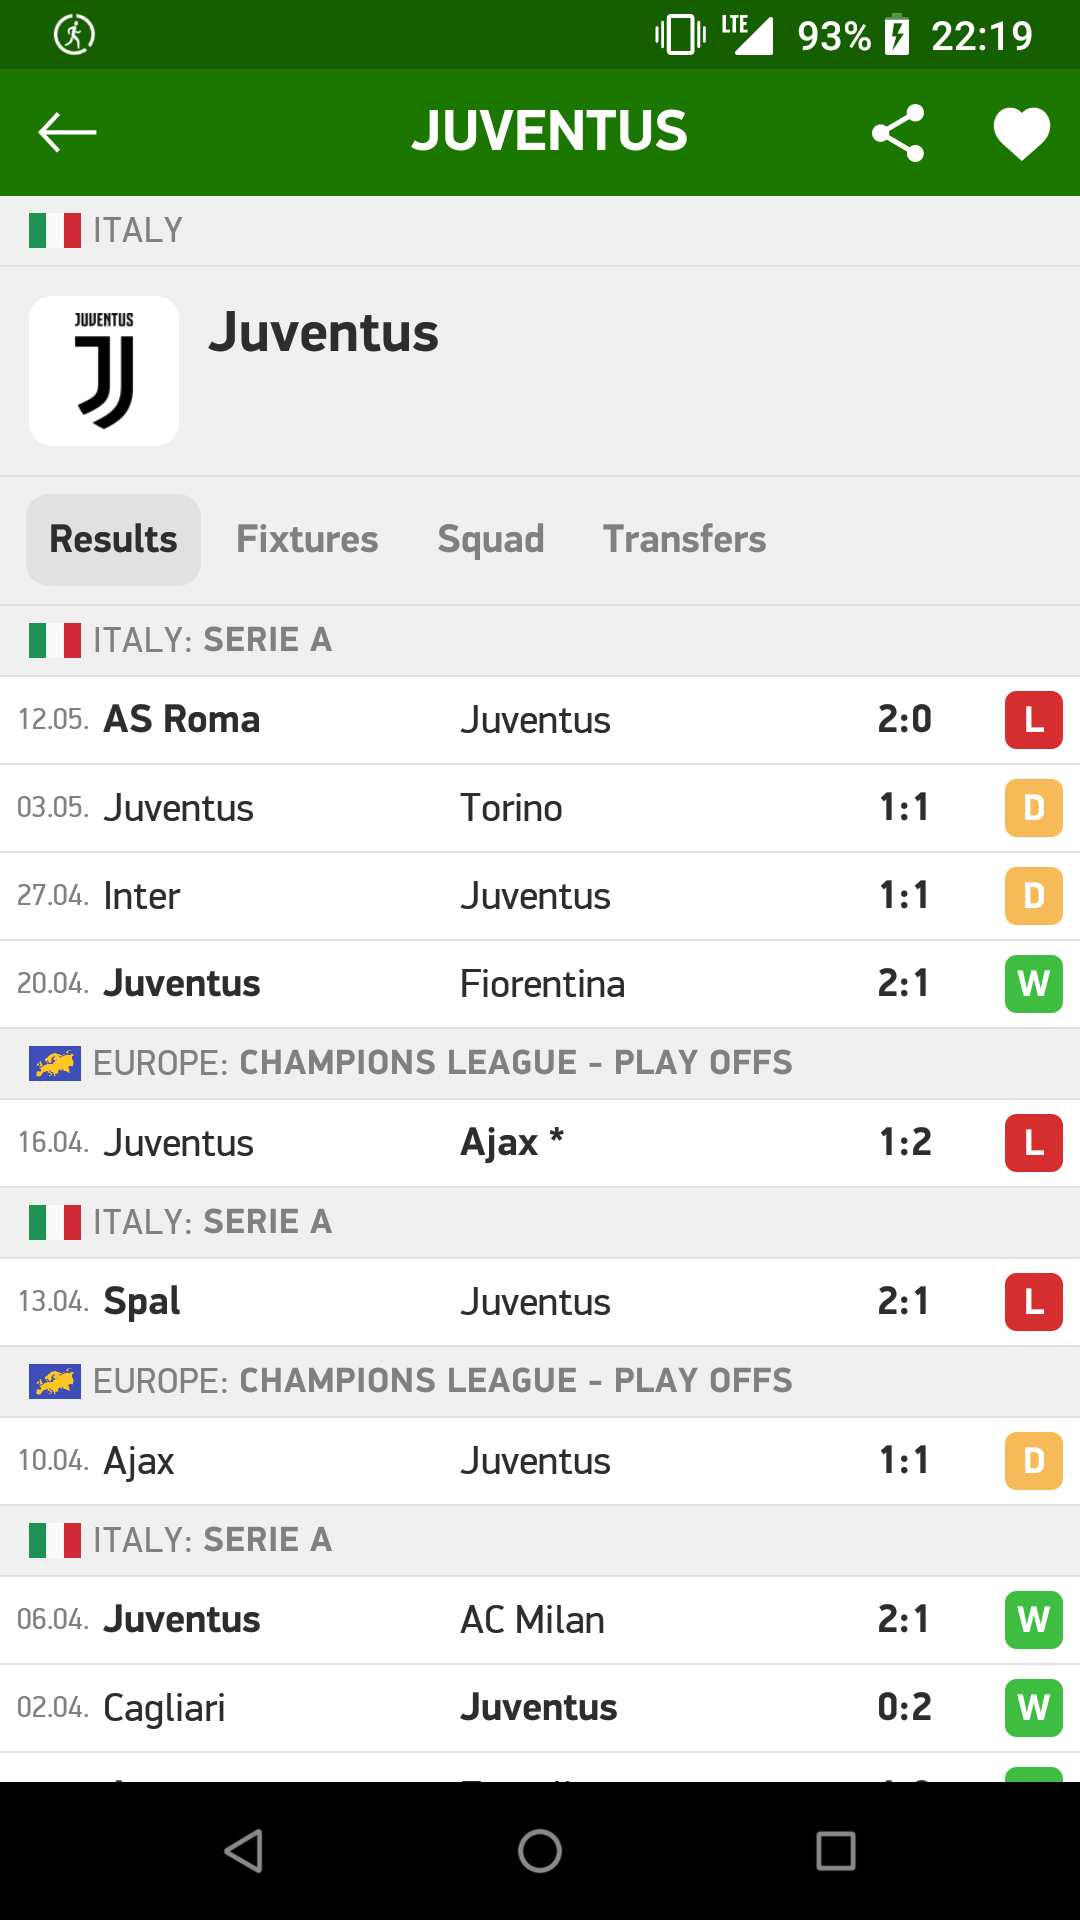Toggle the favorite heart for Juventus

1021,133
